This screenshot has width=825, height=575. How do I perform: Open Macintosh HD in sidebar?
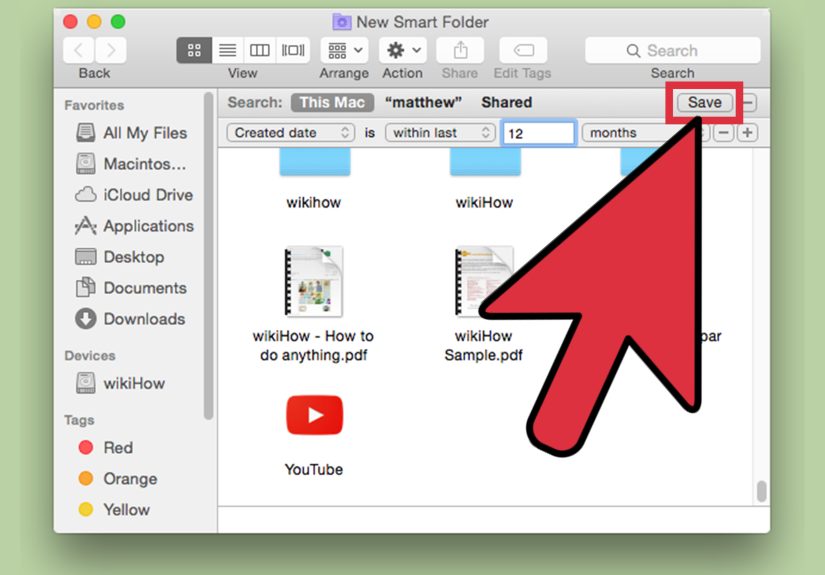(x=132, y=164)
